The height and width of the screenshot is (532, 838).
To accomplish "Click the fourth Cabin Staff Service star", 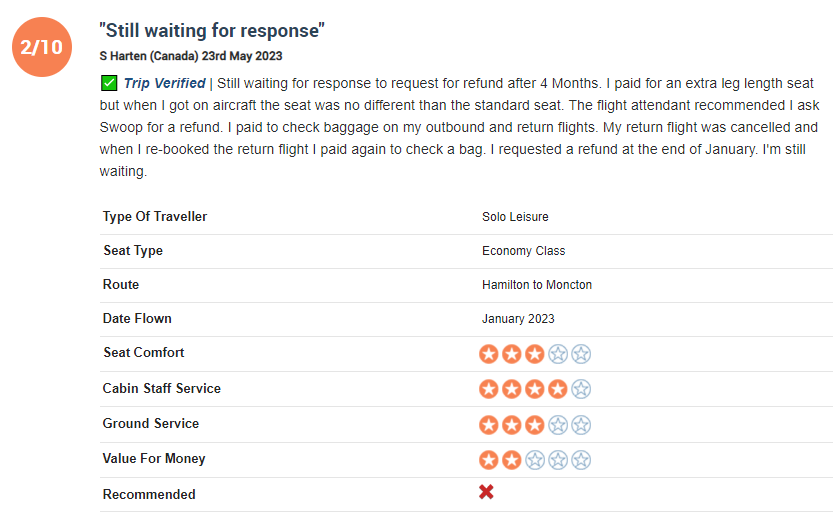I will (557, 389).
